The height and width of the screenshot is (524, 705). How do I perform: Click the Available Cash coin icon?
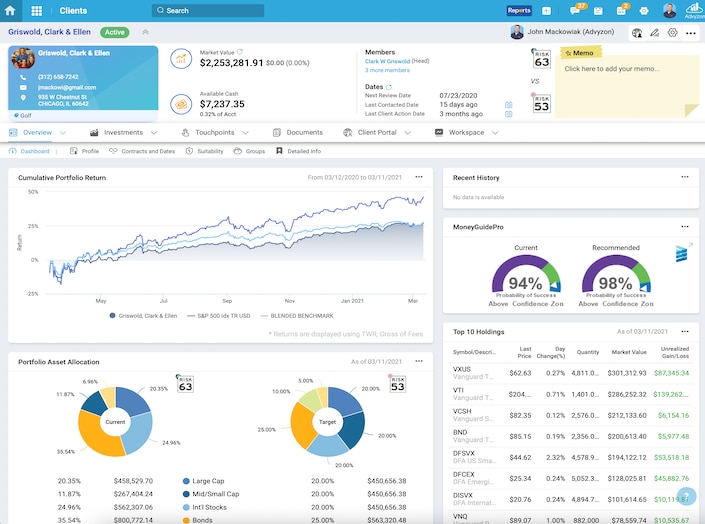coord(181,104)
